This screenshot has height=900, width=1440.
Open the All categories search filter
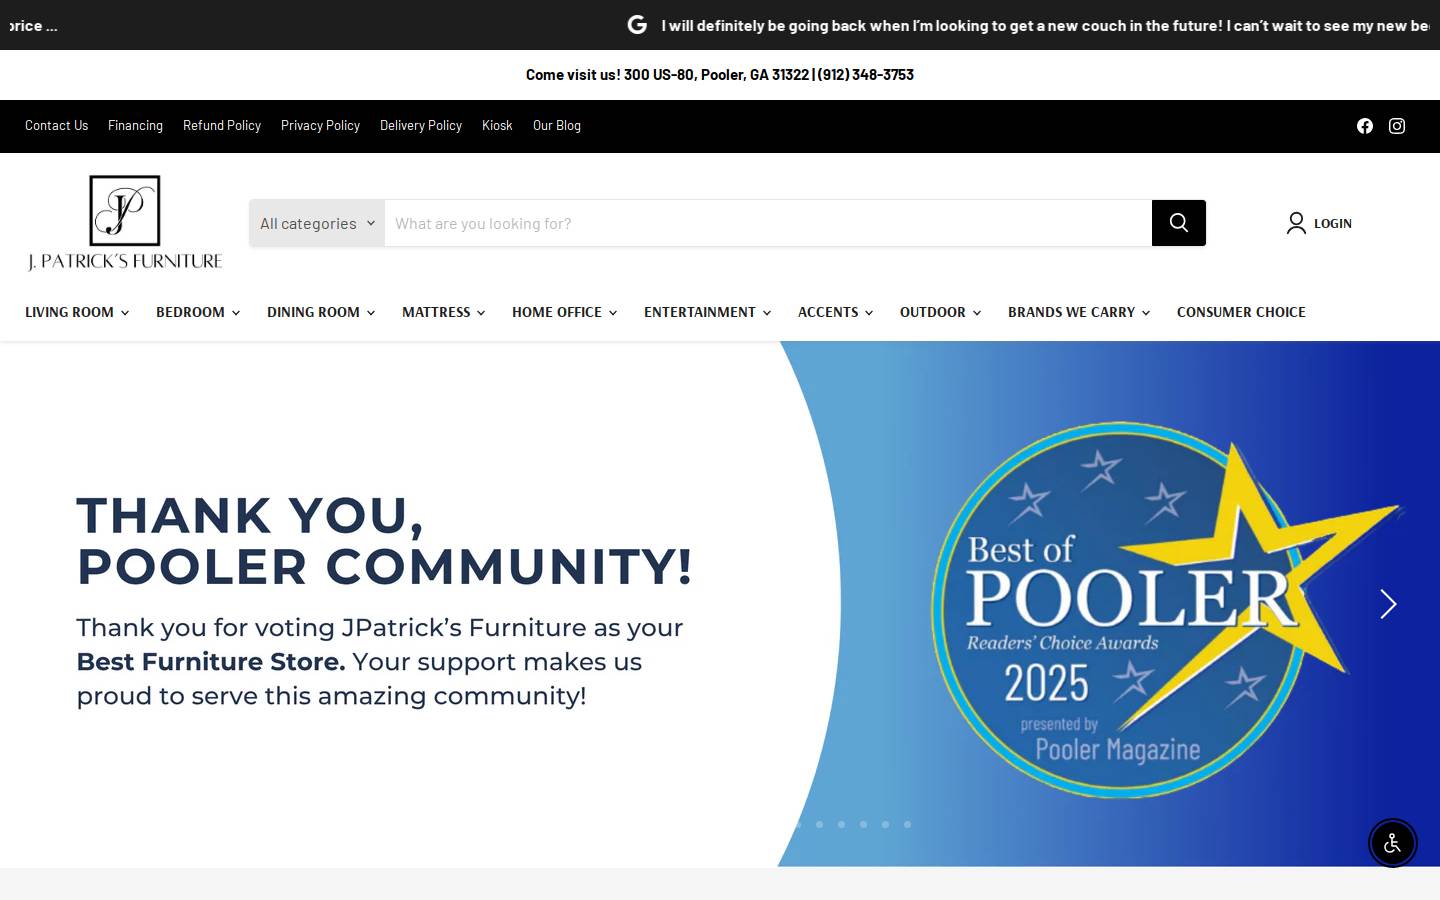[x=317, y=223]
